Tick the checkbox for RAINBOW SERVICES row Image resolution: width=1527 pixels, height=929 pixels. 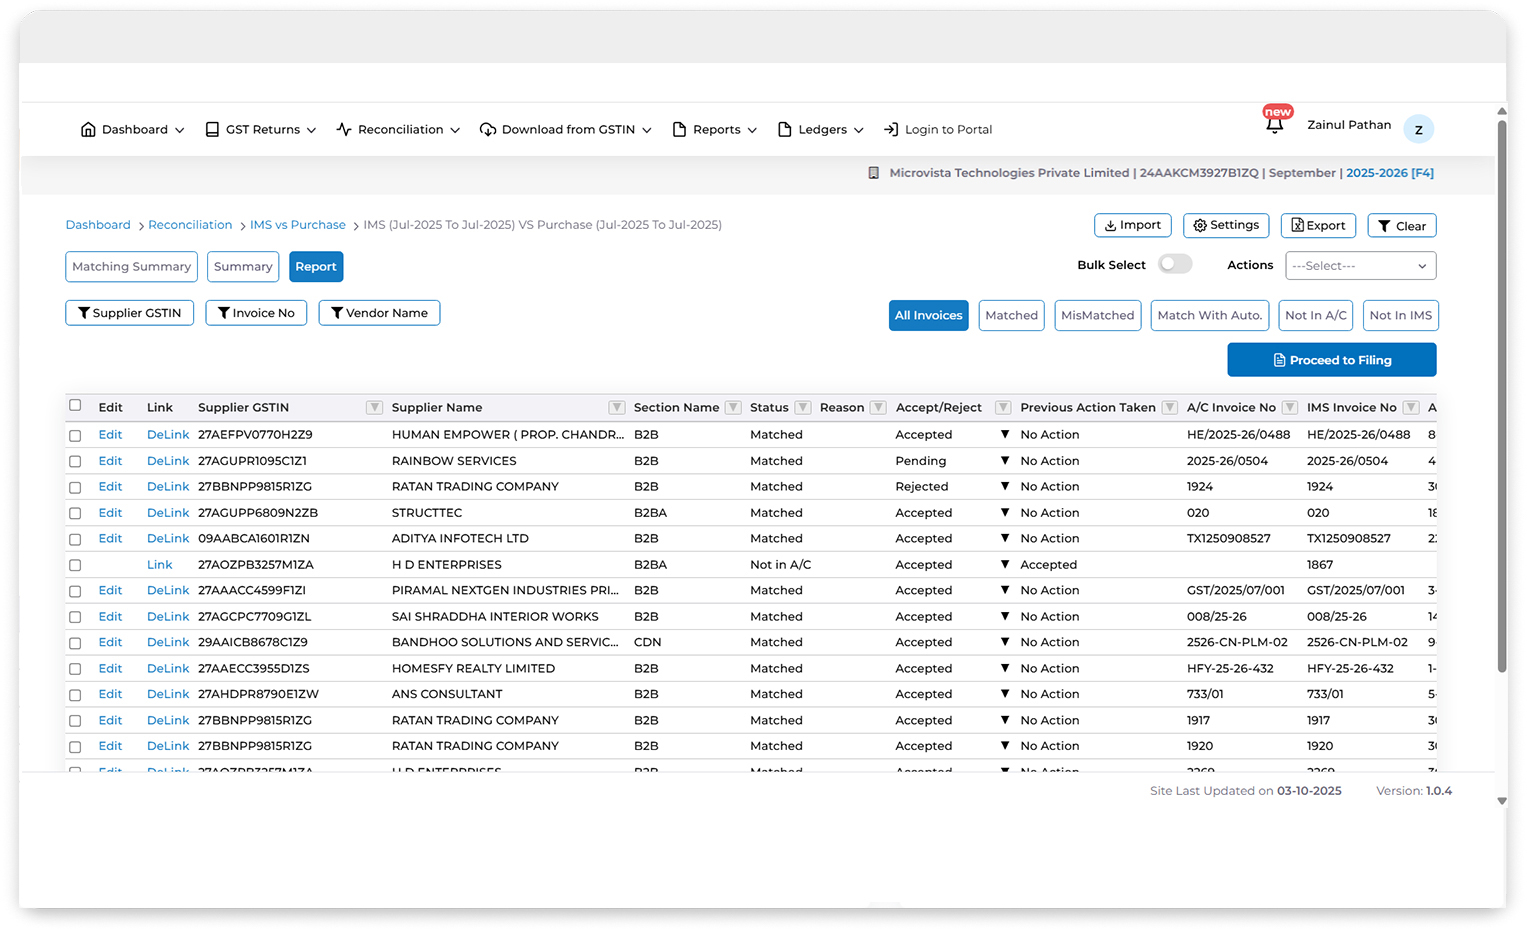click(75, 462)
